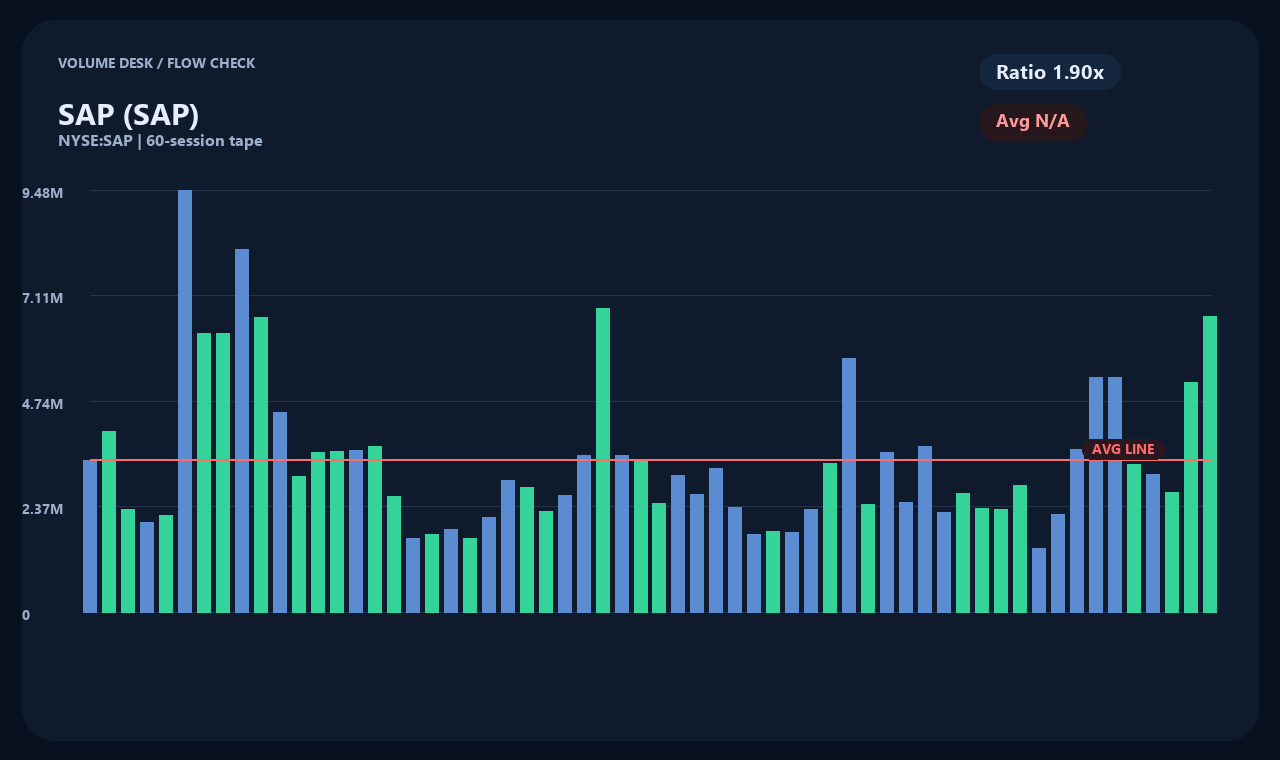Select the 4.74M axis label
This screenshot has width=1280, height=760.
[x=40, y=404]
